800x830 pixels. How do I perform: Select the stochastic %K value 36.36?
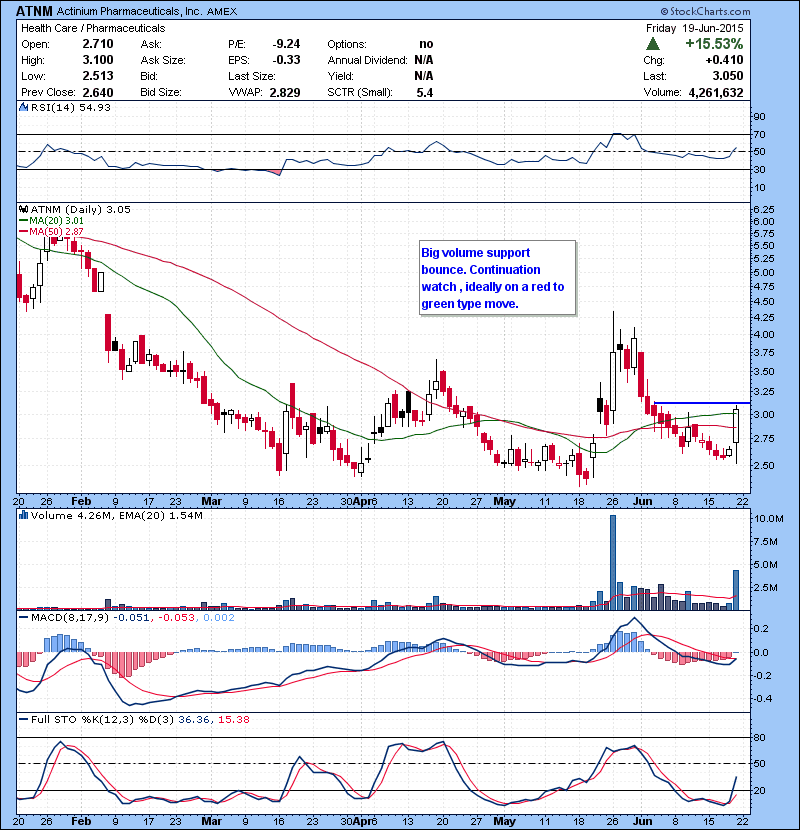tap(193, 719)
